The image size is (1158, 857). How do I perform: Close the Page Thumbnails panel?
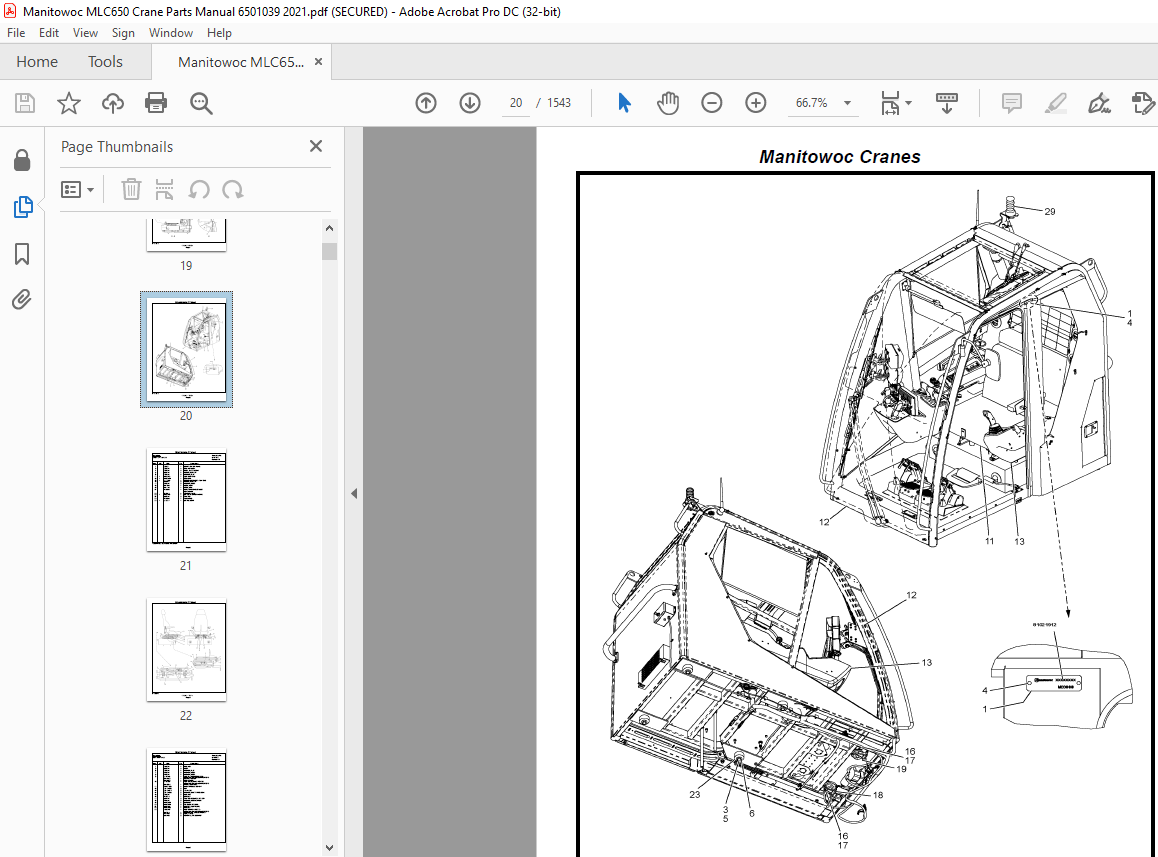[x=316, y=146]
